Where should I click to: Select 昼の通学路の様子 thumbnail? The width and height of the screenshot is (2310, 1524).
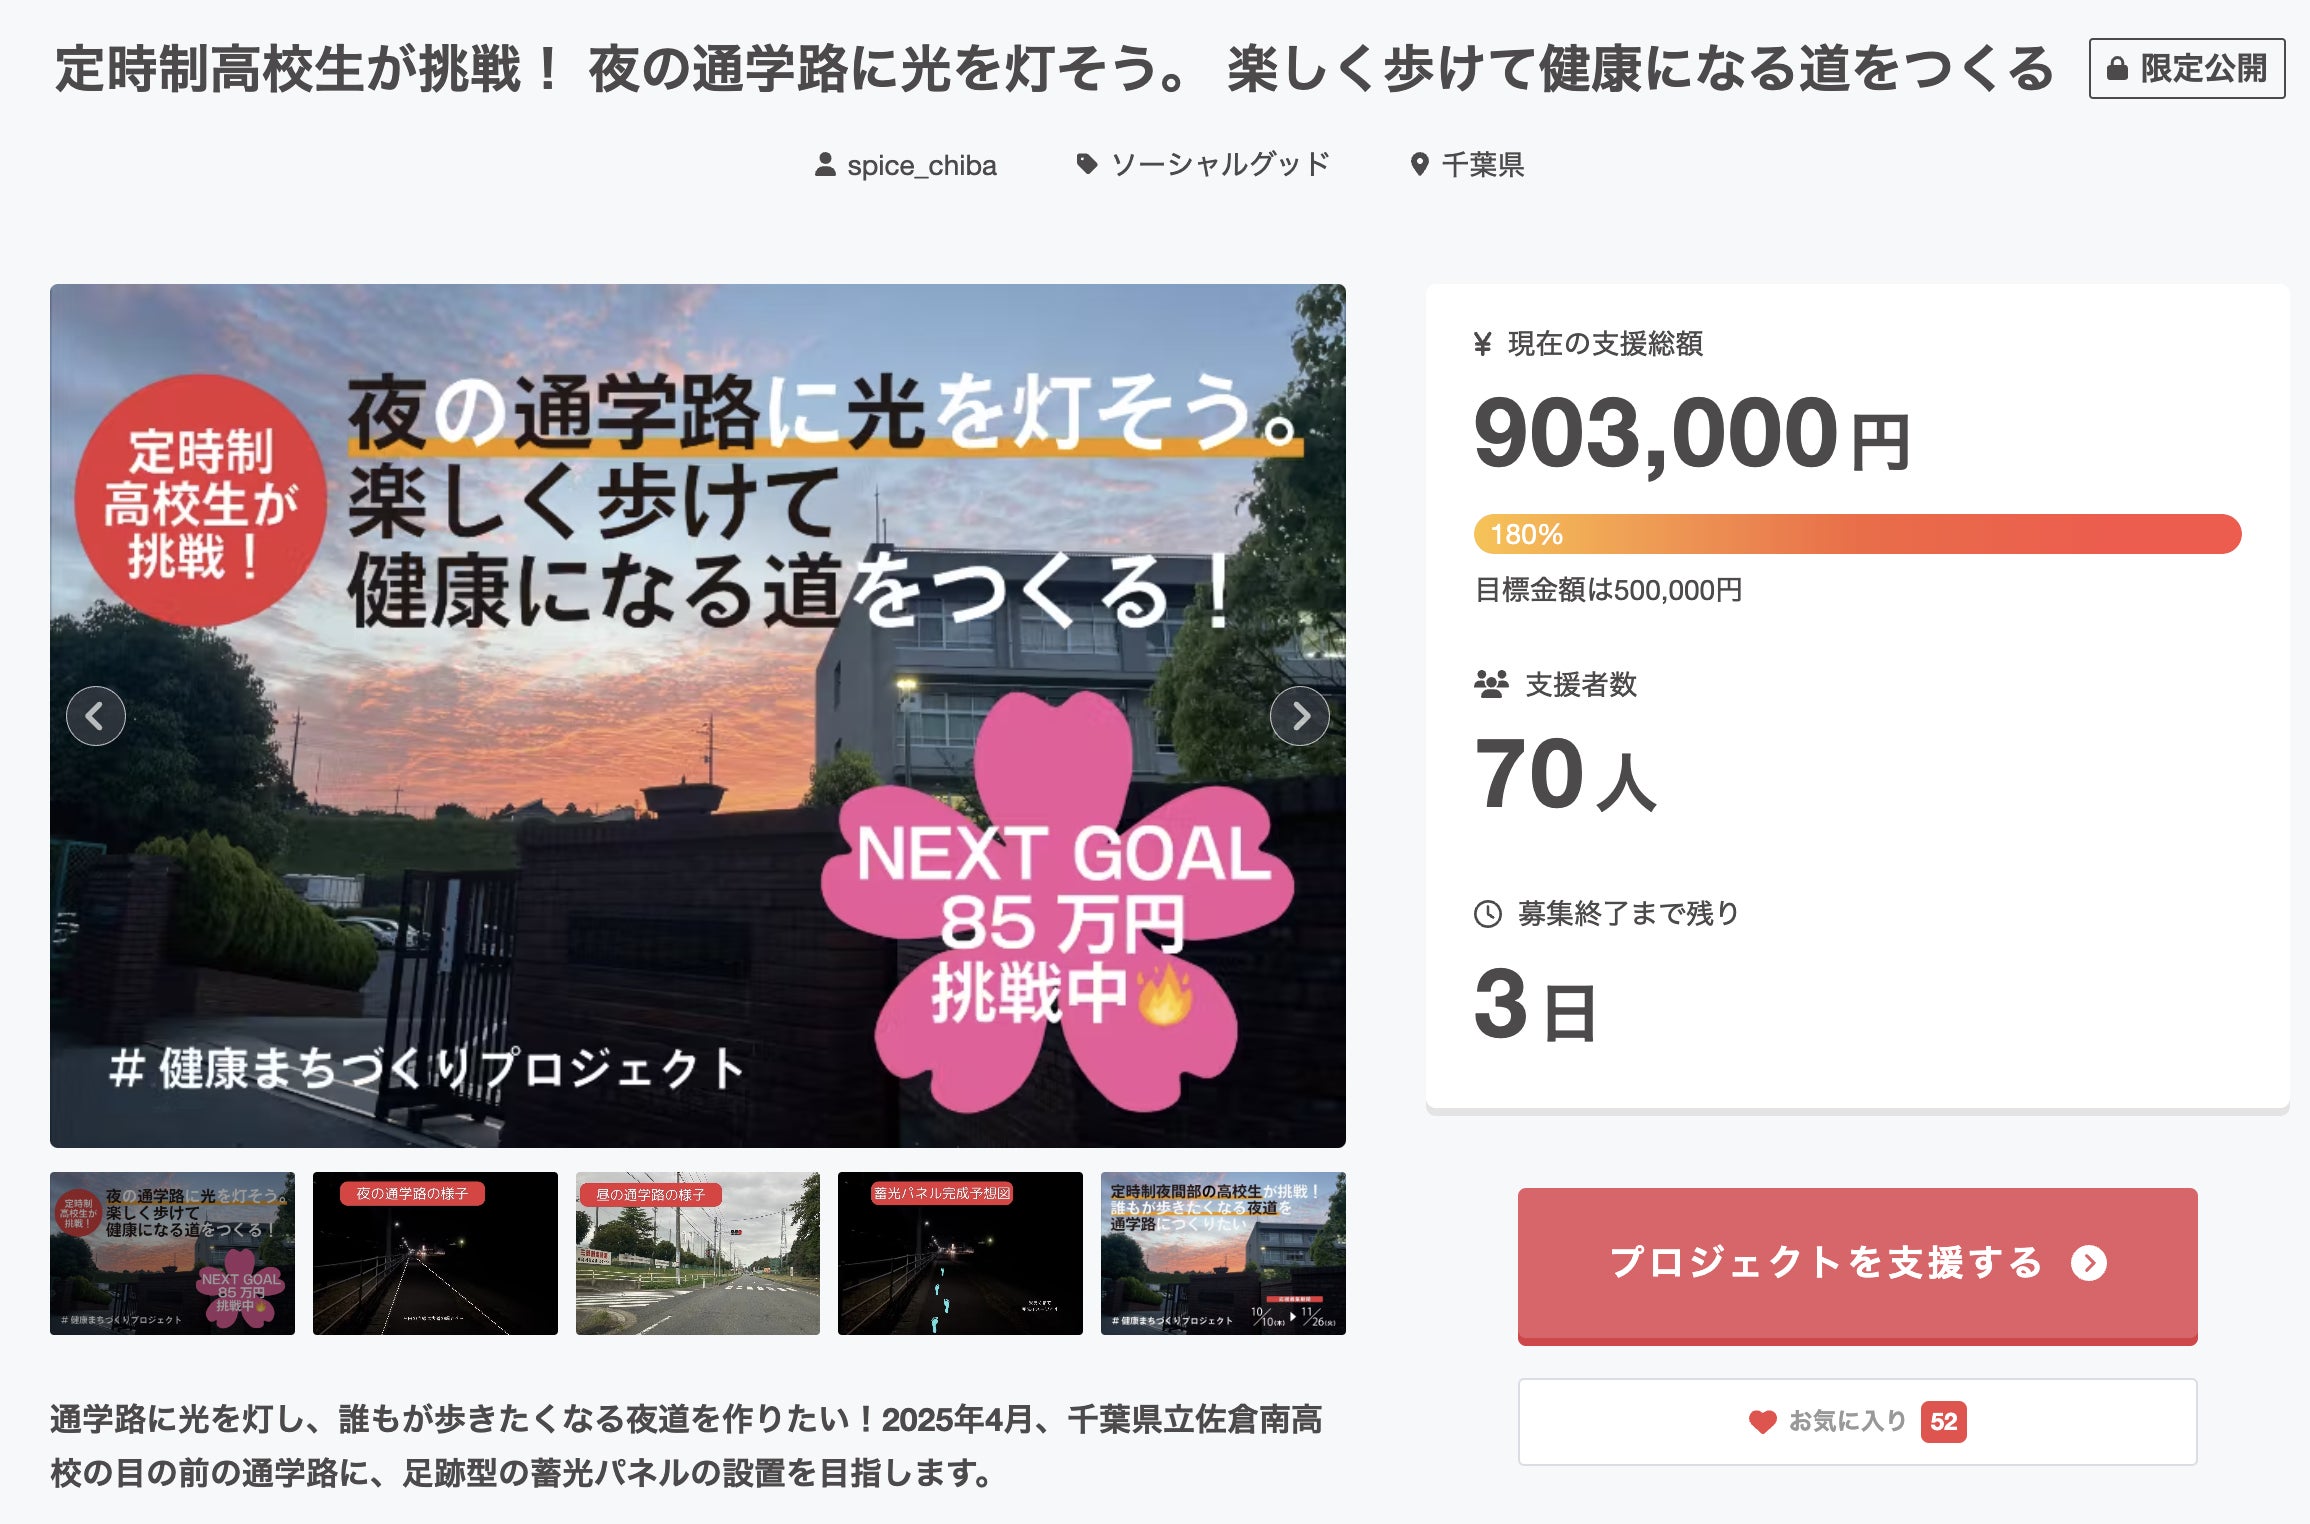[x=697, y=1253]
